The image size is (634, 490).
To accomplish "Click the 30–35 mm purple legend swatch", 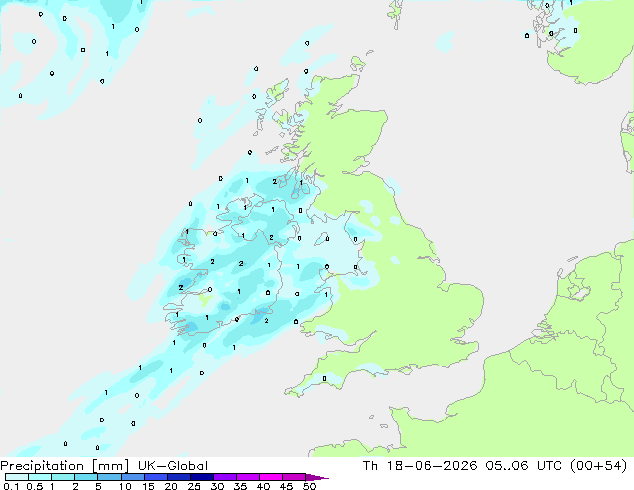I will point(225,477).
